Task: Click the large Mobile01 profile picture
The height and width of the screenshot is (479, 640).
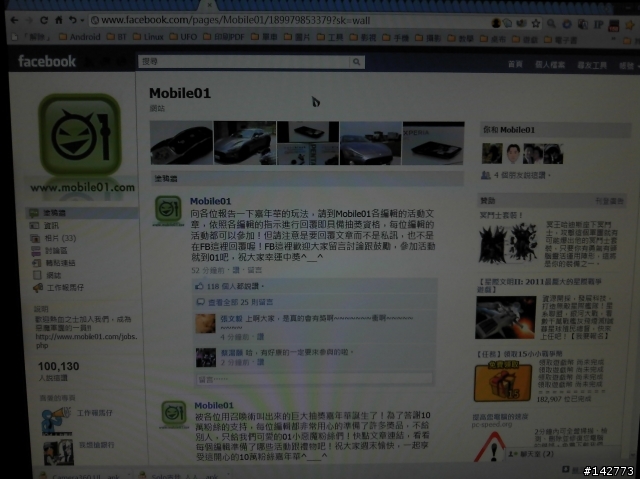Action: [80, 135]
